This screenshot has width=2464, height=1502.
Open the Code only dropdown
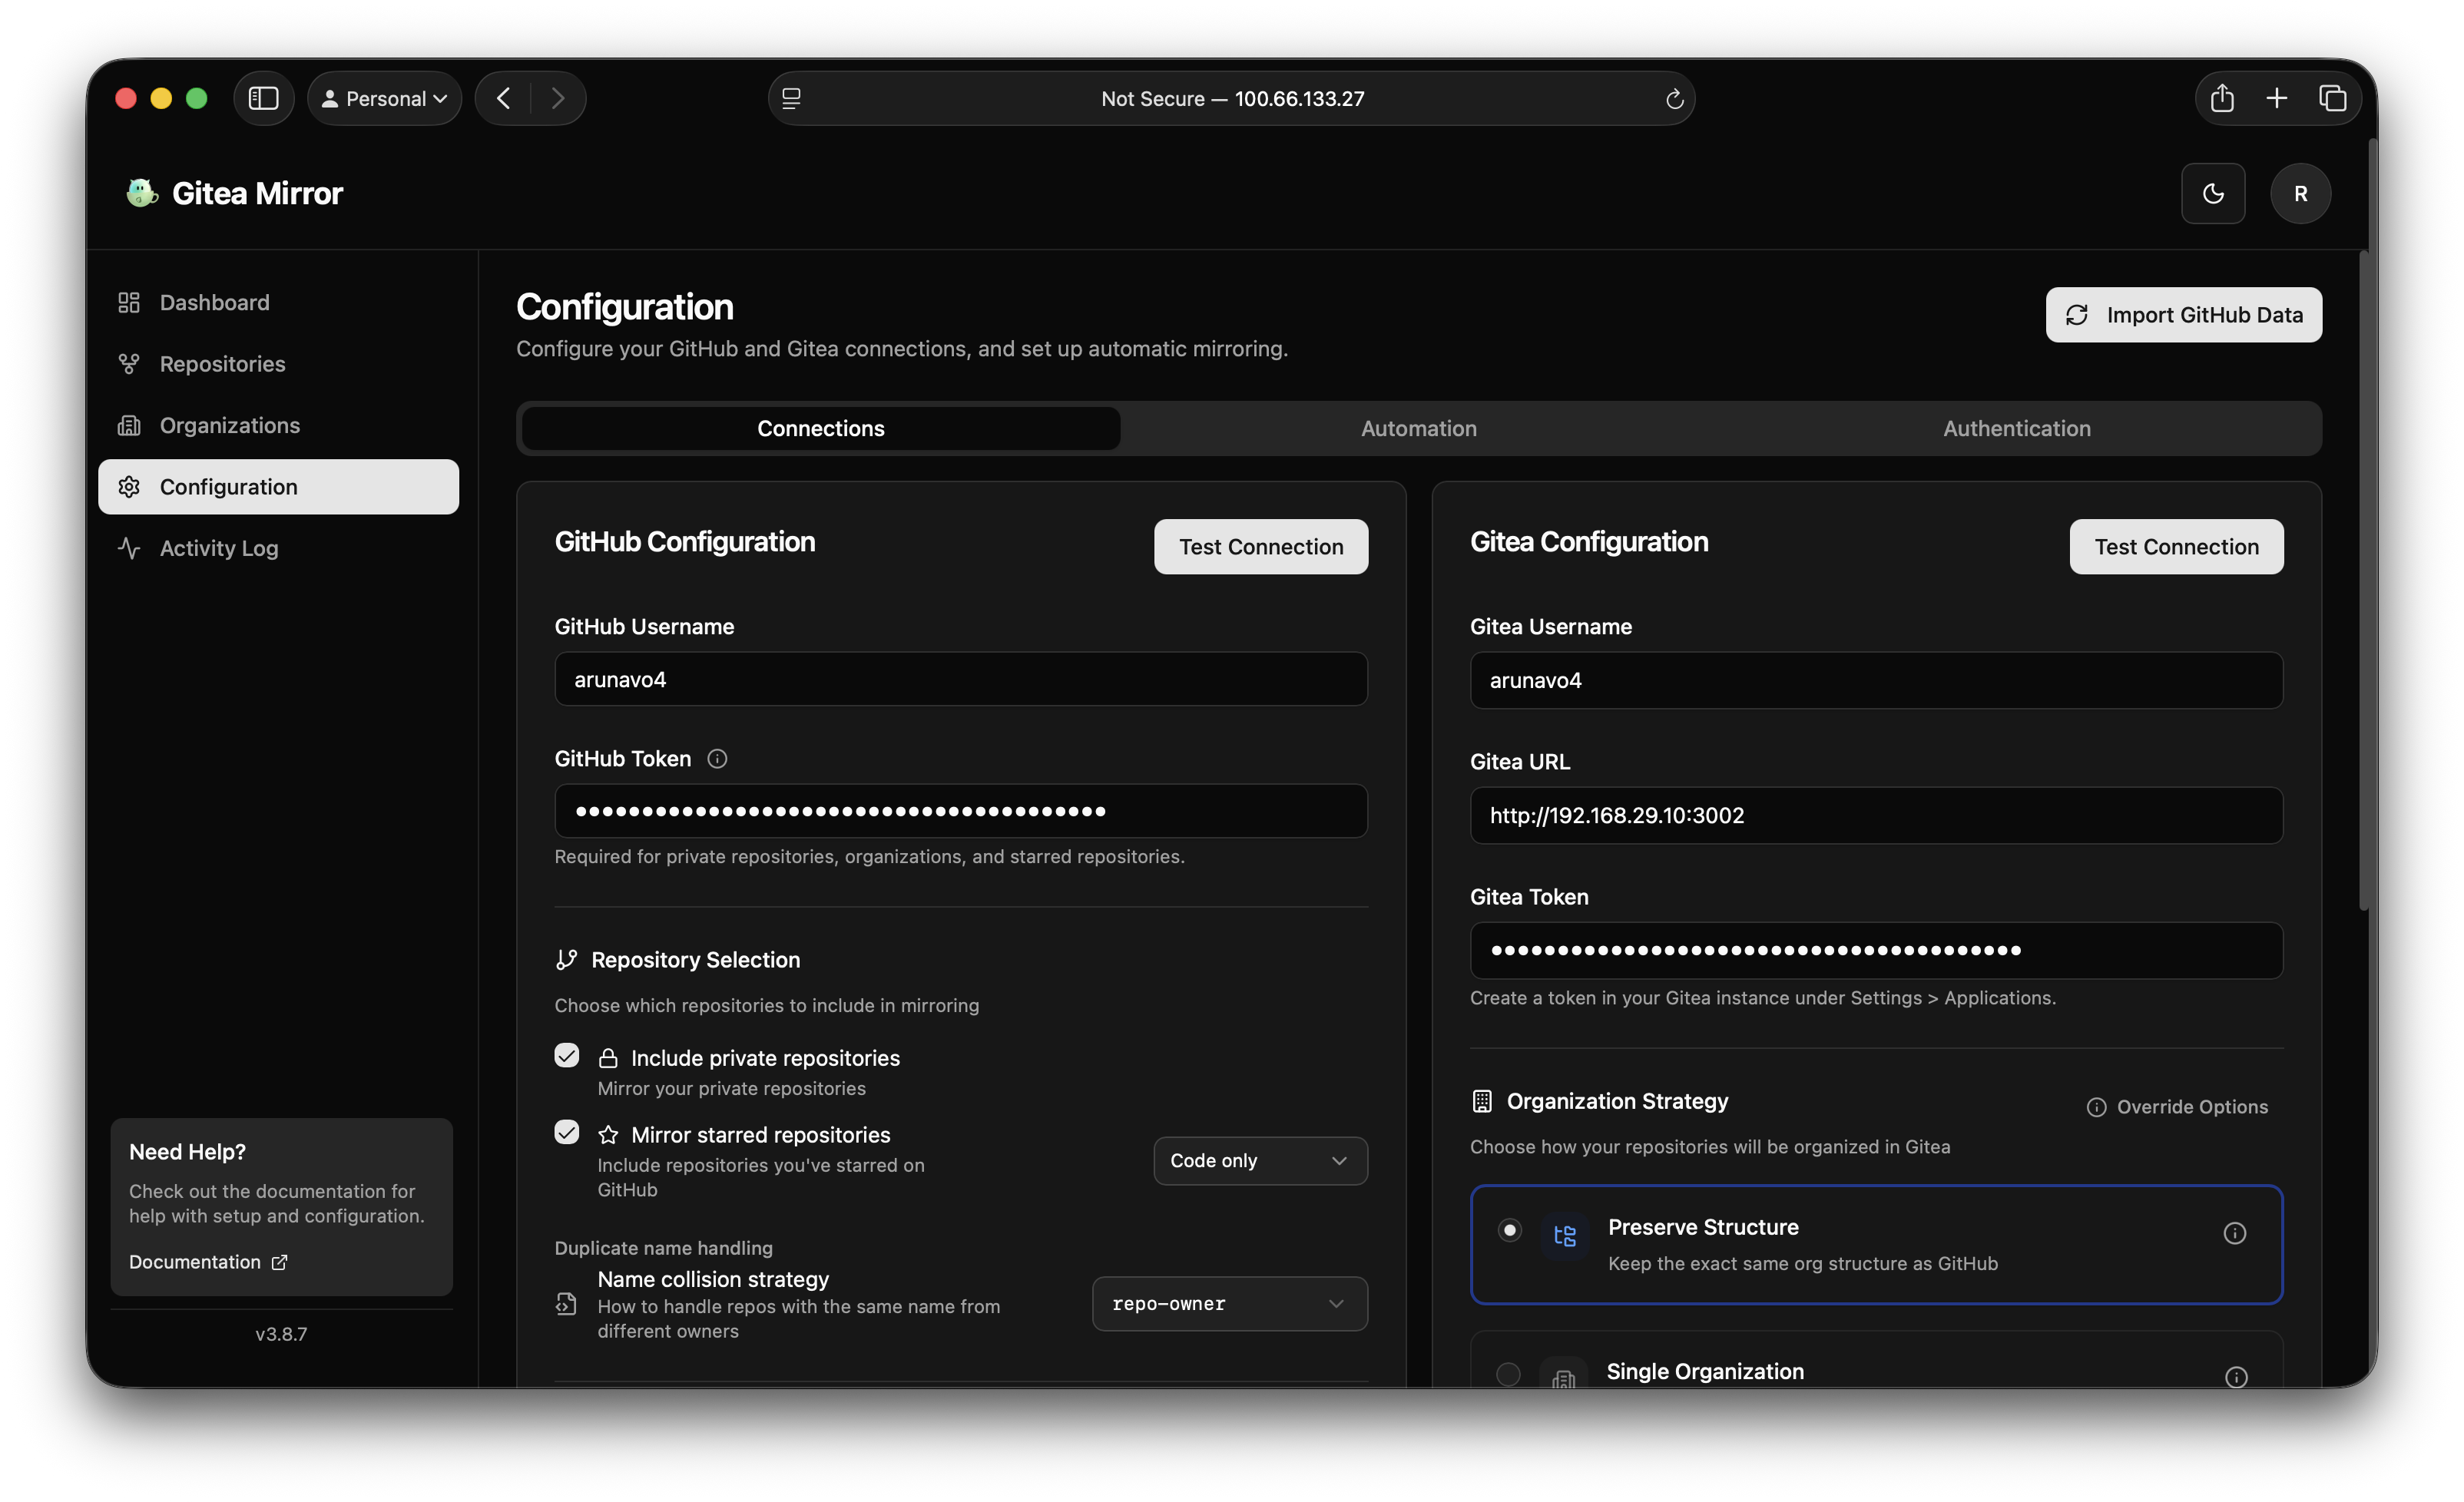point(1260,1161)
